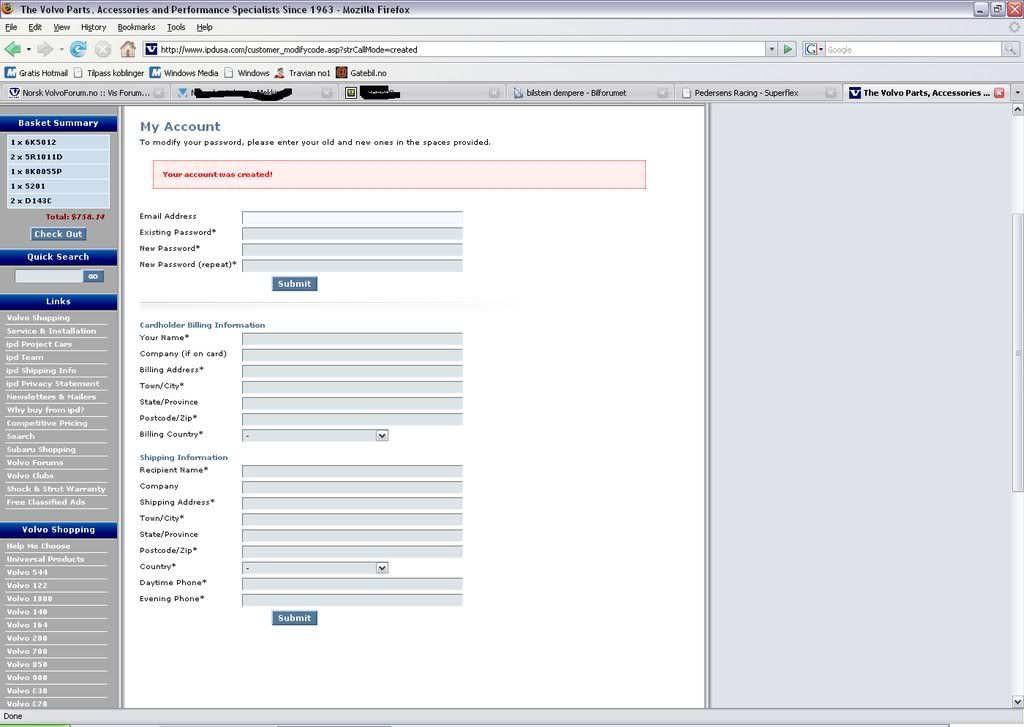The height and width of the screenshot is (727, 1024).
Task: Click the Email Address input field
Action: tap(352, 217)
